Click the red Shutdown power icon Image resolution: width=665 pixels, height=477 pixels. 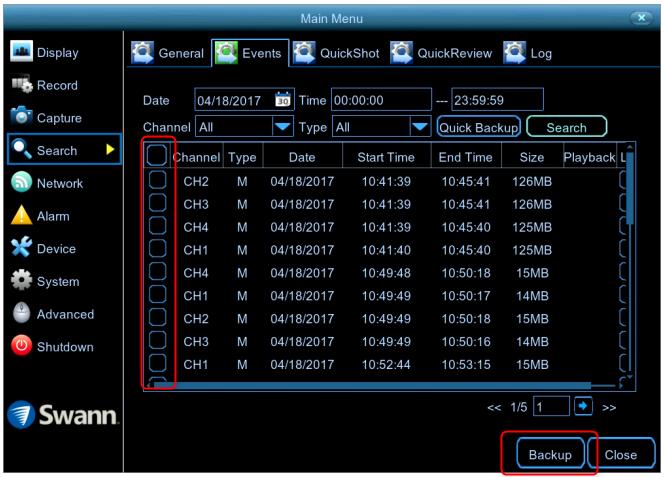click(x=20, y=347)
